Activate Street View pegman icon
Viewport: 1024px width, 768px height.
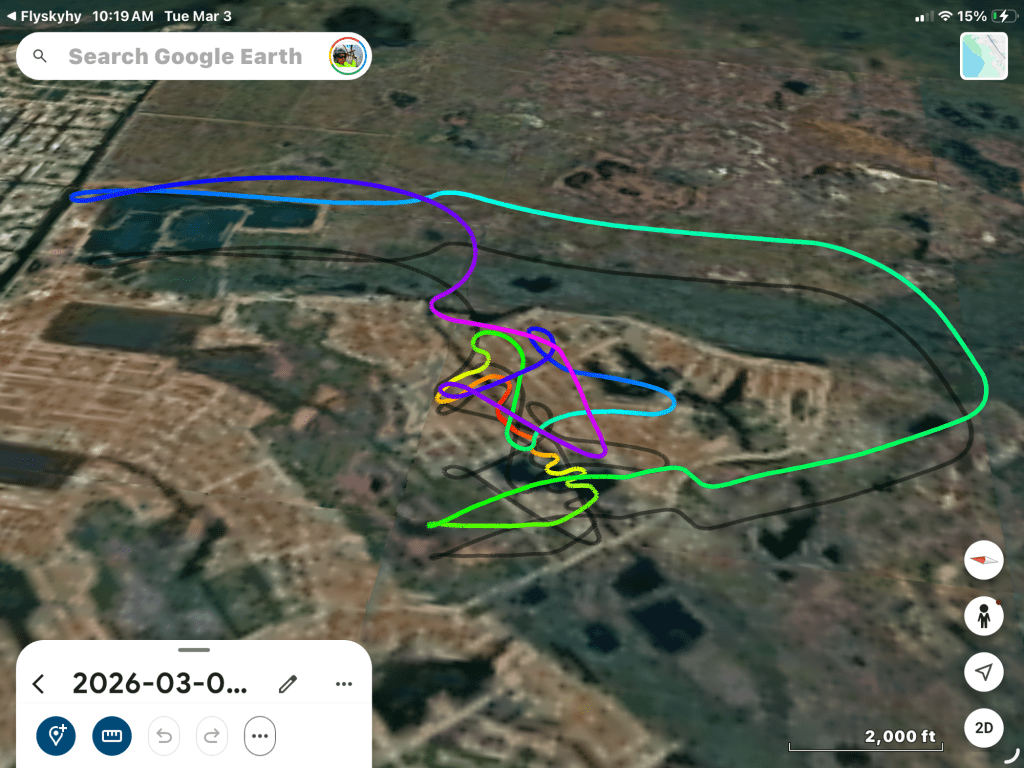pyautogui.click(x=984, y=615)
